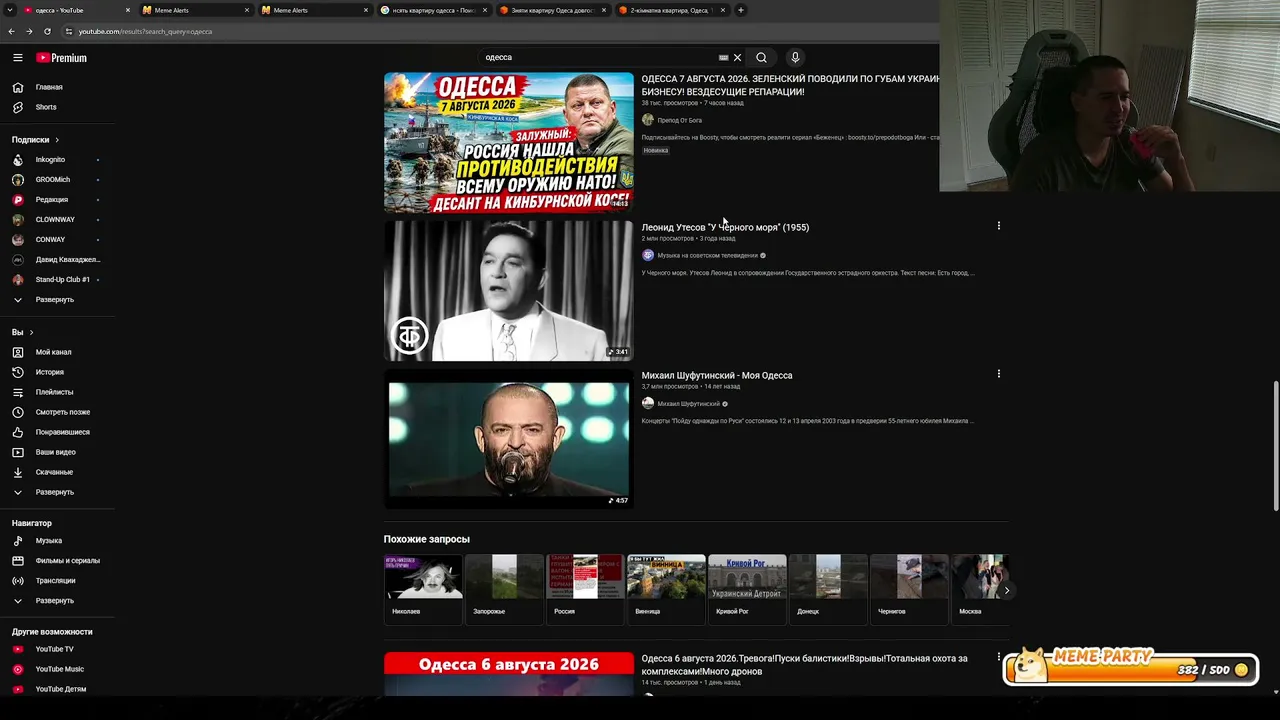Show more related searches with next arrow

coord(1006,590)
